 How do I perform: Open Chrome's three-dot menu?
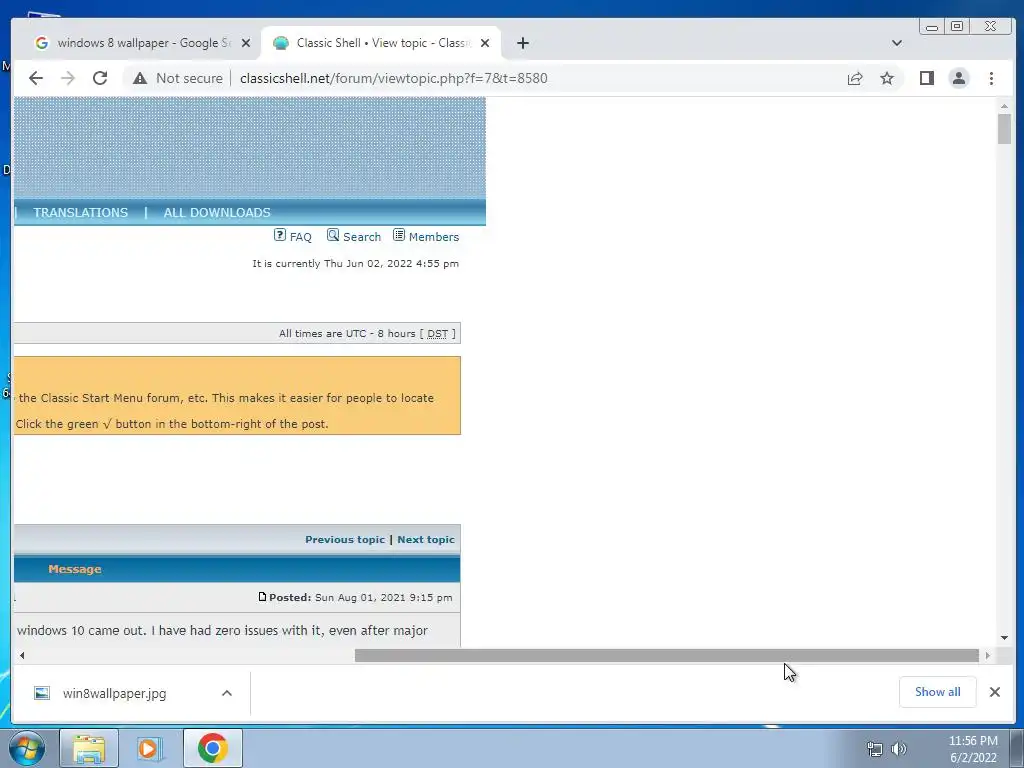coord(991,78)
